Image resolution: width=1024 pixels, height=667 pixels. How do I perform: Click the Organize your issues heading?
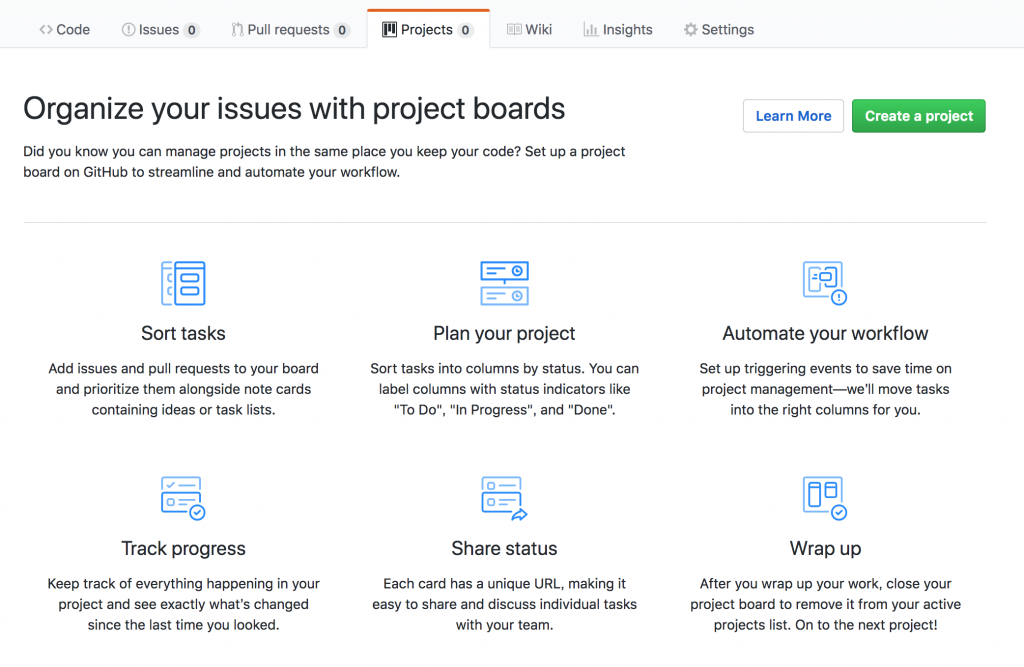(294, 108)
